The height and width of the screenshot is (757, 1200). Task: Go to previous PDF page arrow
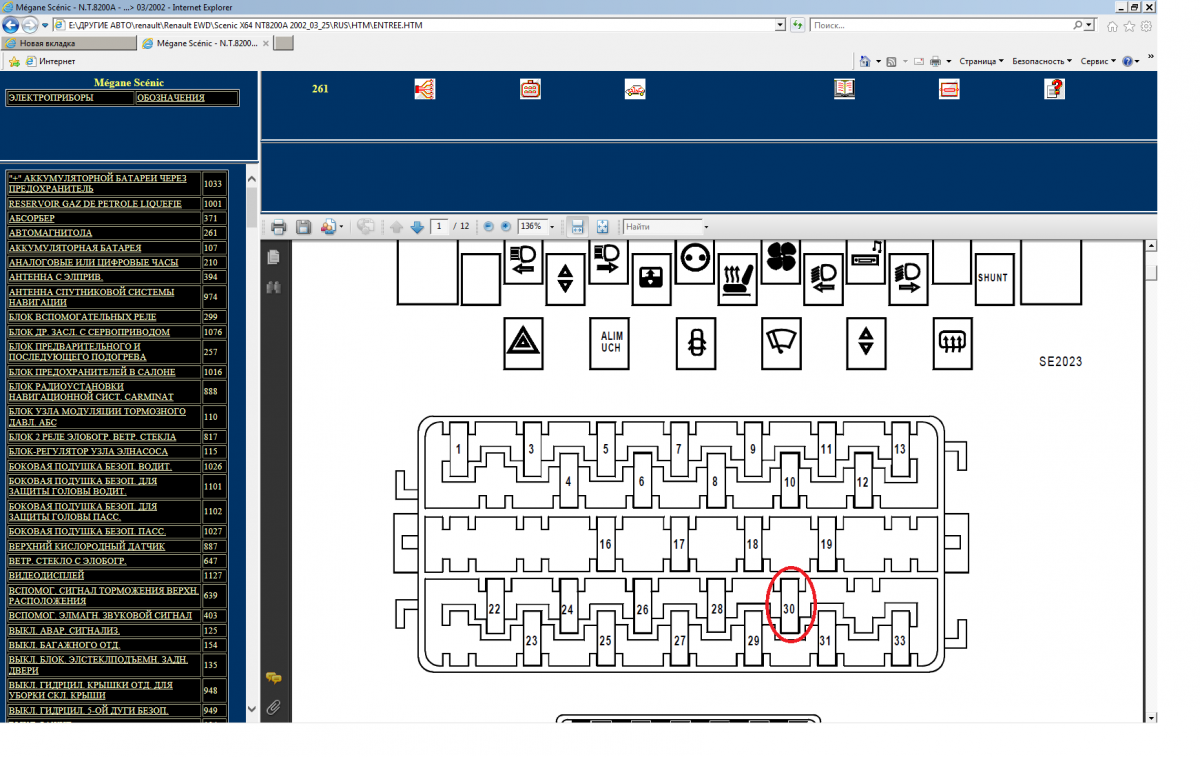point(396,227)
